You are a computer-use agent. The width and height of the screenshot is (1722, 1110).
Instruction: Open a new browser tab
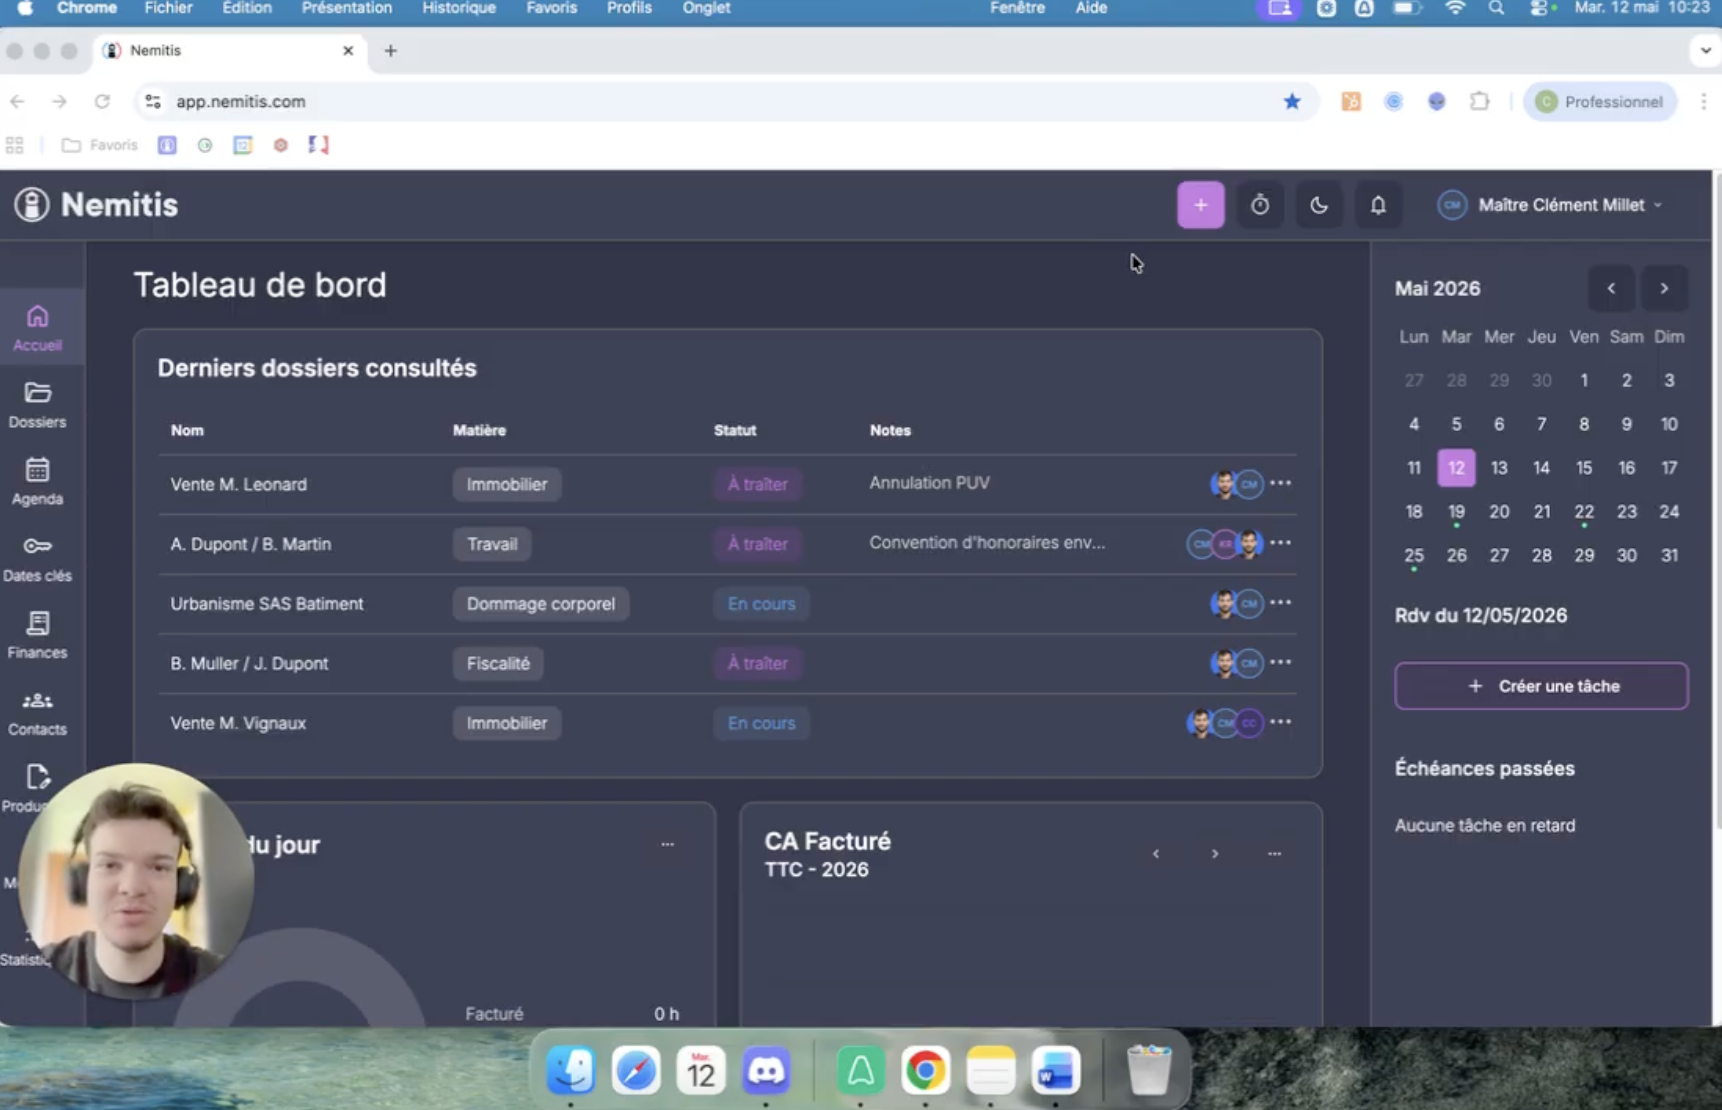pyautogui.click(x=390, y=51)
